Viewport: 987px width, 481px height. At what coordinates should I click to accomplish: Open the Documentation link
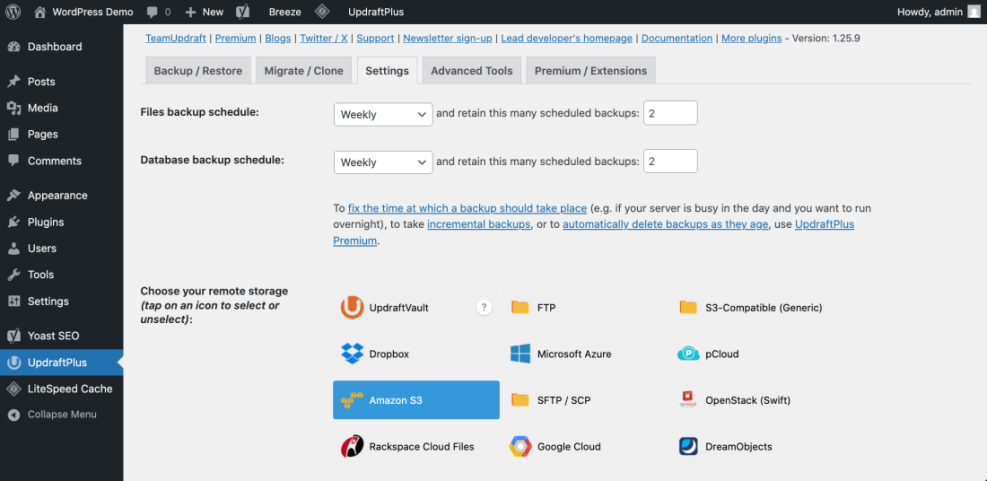point(677,38)
